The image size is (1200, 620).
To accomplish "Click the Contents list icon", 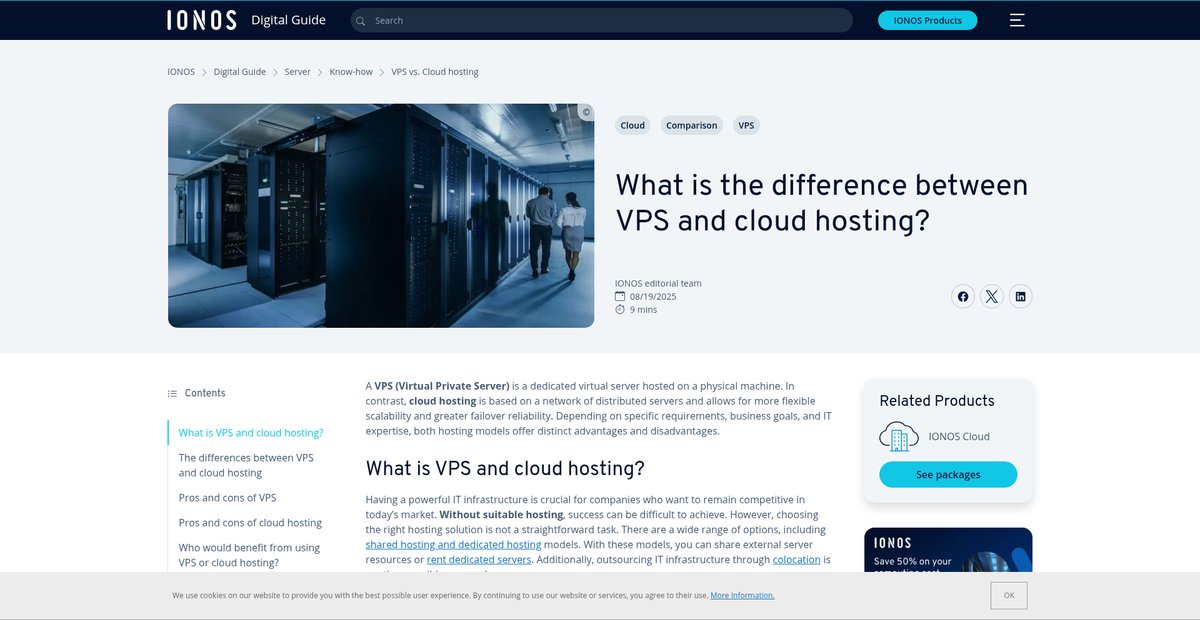I will (x=172, y=394).
